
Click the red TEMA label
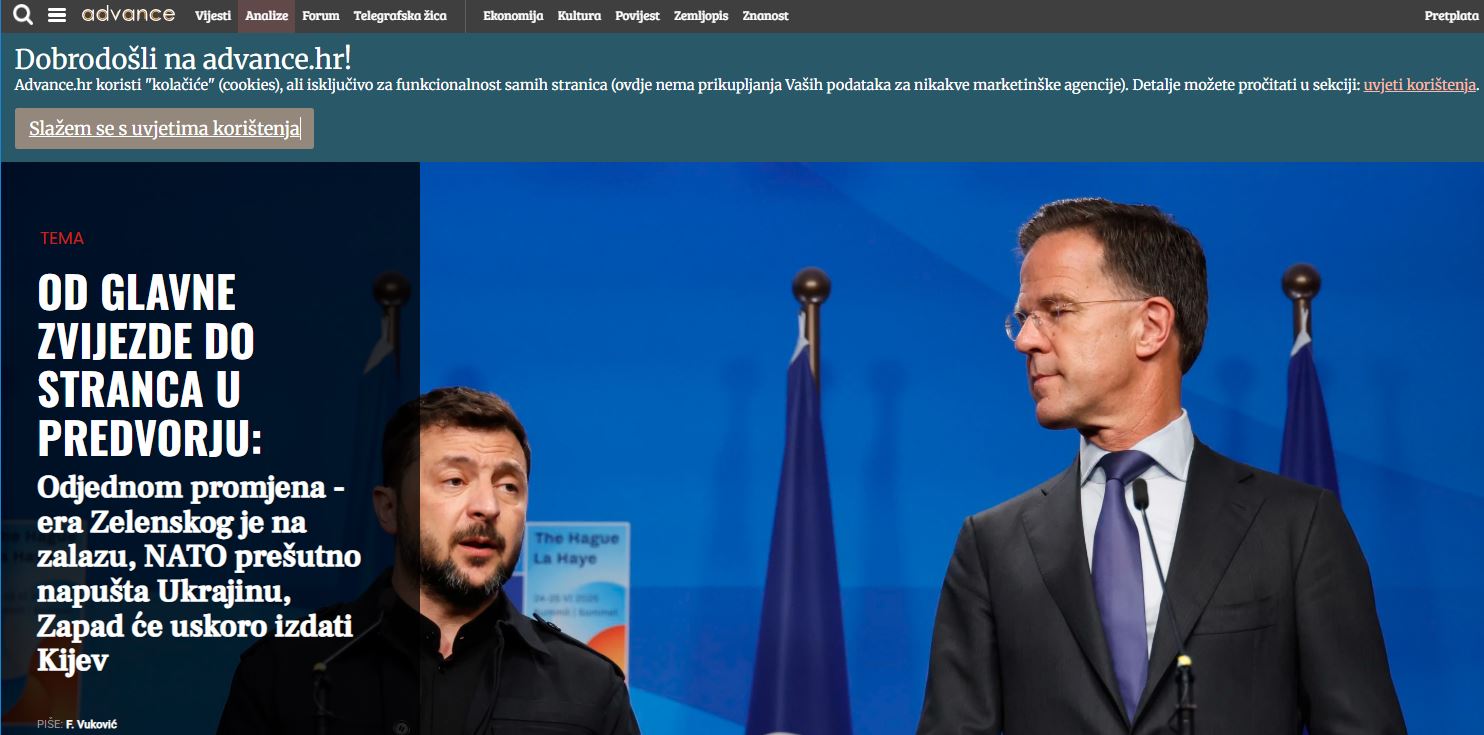coord(62,238)
